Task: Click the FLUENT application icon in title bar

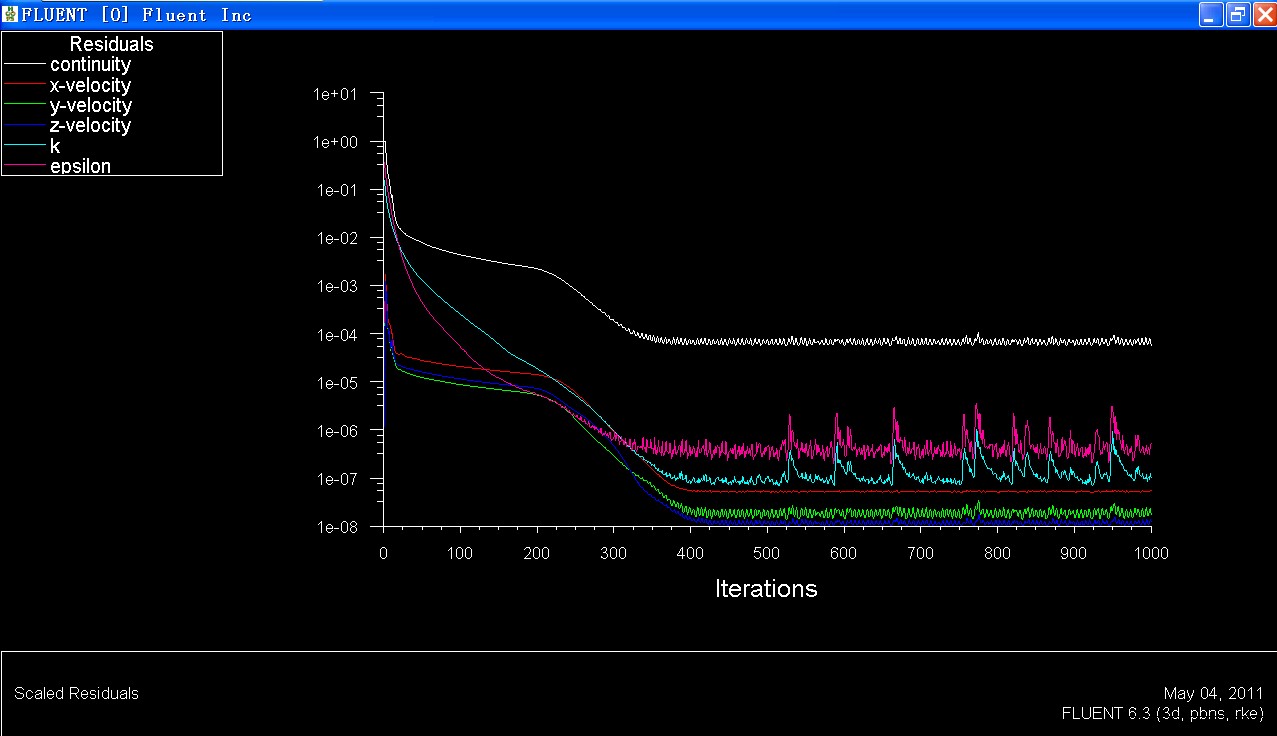Action: pyautogui.click(x=11, y=14)
